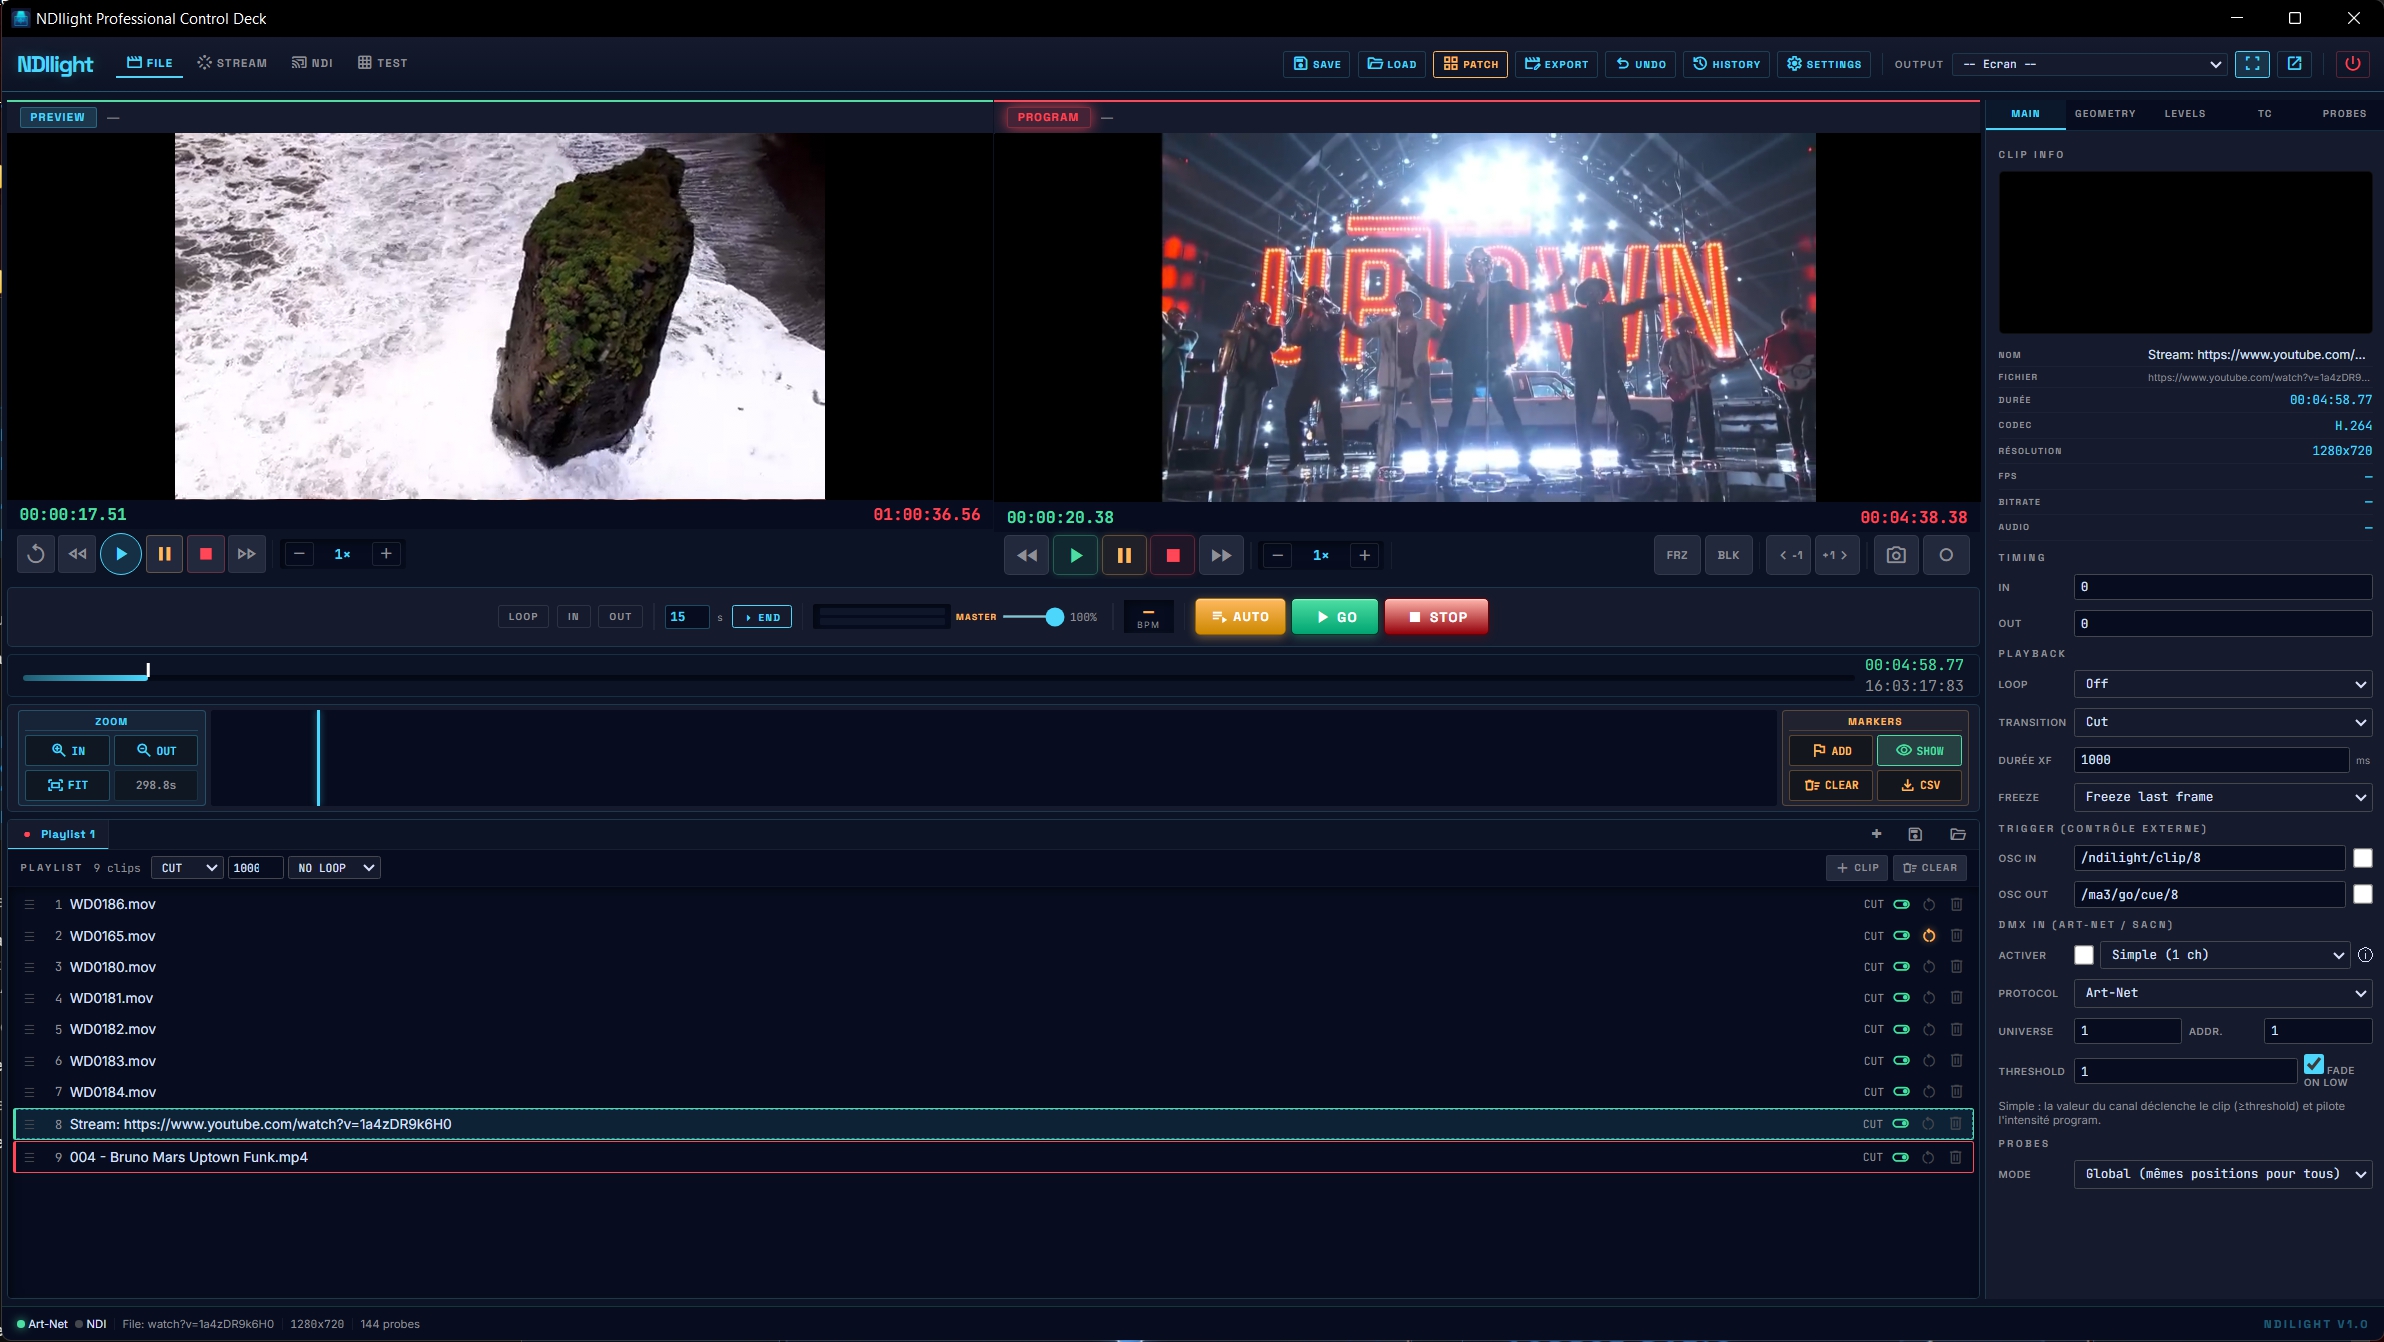The image size is (2384, 1342).
Task: Open the PROBES tab
Action: point(2344,114)
